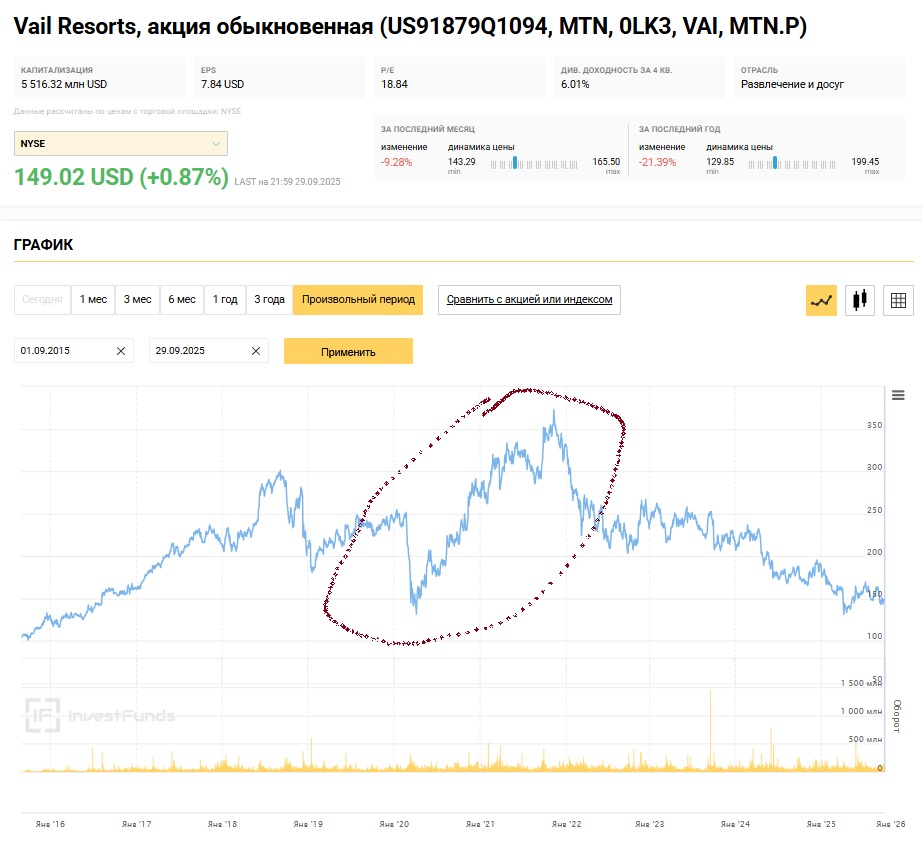922x843 pixels.
Task: Click the yearly change -21.39%
Action: pos(657,162)
